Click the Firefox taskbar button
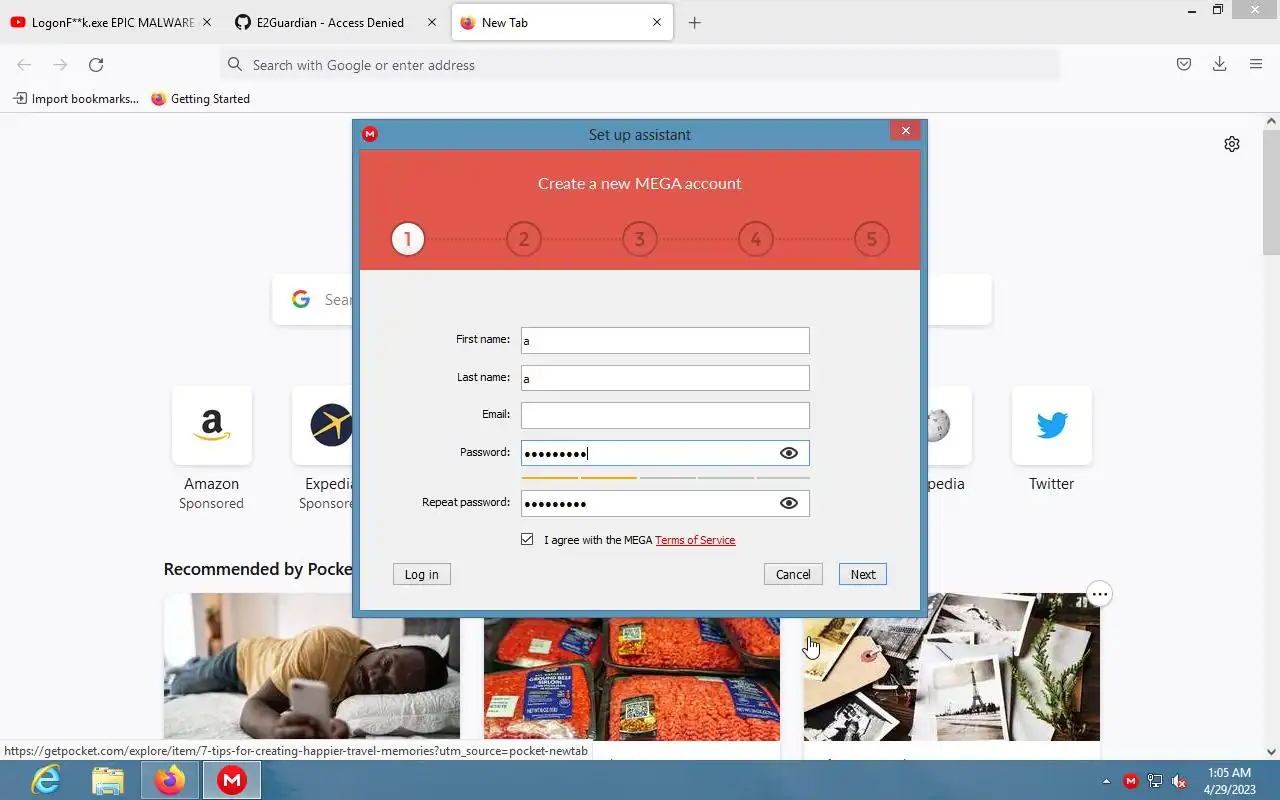 pyautogui.click(x=170, y=780)
